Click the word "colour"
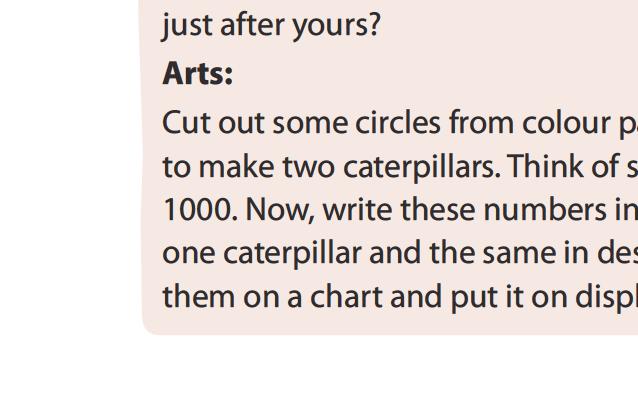The image size is (638, 410). coord(548,123)
